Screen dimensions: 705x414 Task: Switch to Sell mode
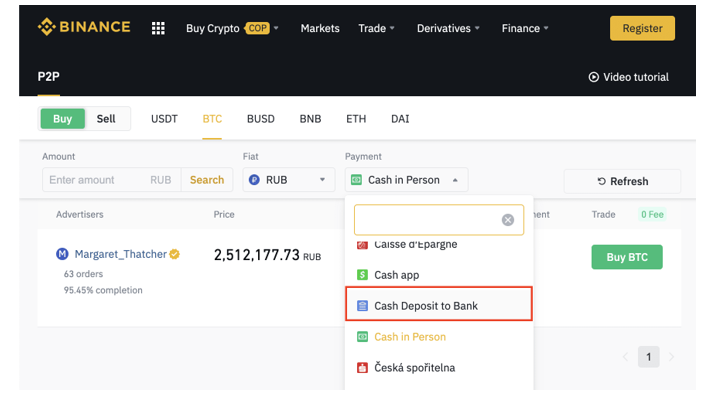[x=106, y=119]
